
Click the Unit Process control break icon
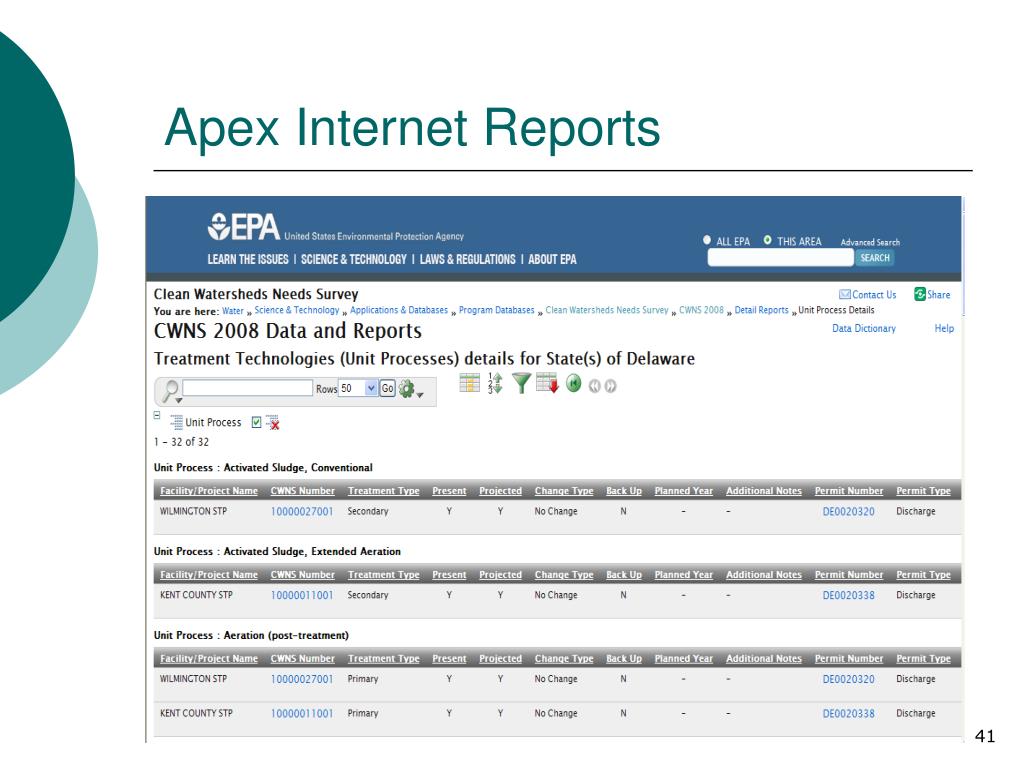[176, 423]
